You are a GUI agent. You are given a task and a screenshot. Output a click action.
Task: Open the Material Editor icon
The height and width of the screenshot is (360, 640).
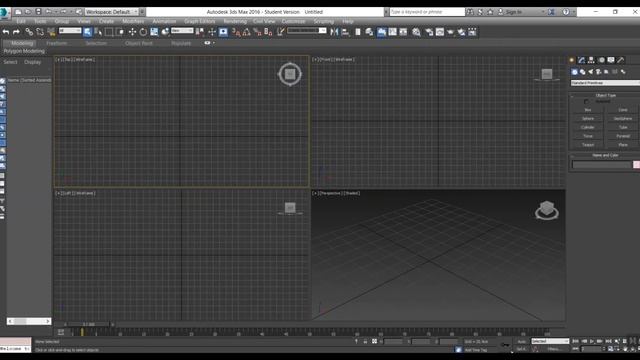tap(416, 32)
